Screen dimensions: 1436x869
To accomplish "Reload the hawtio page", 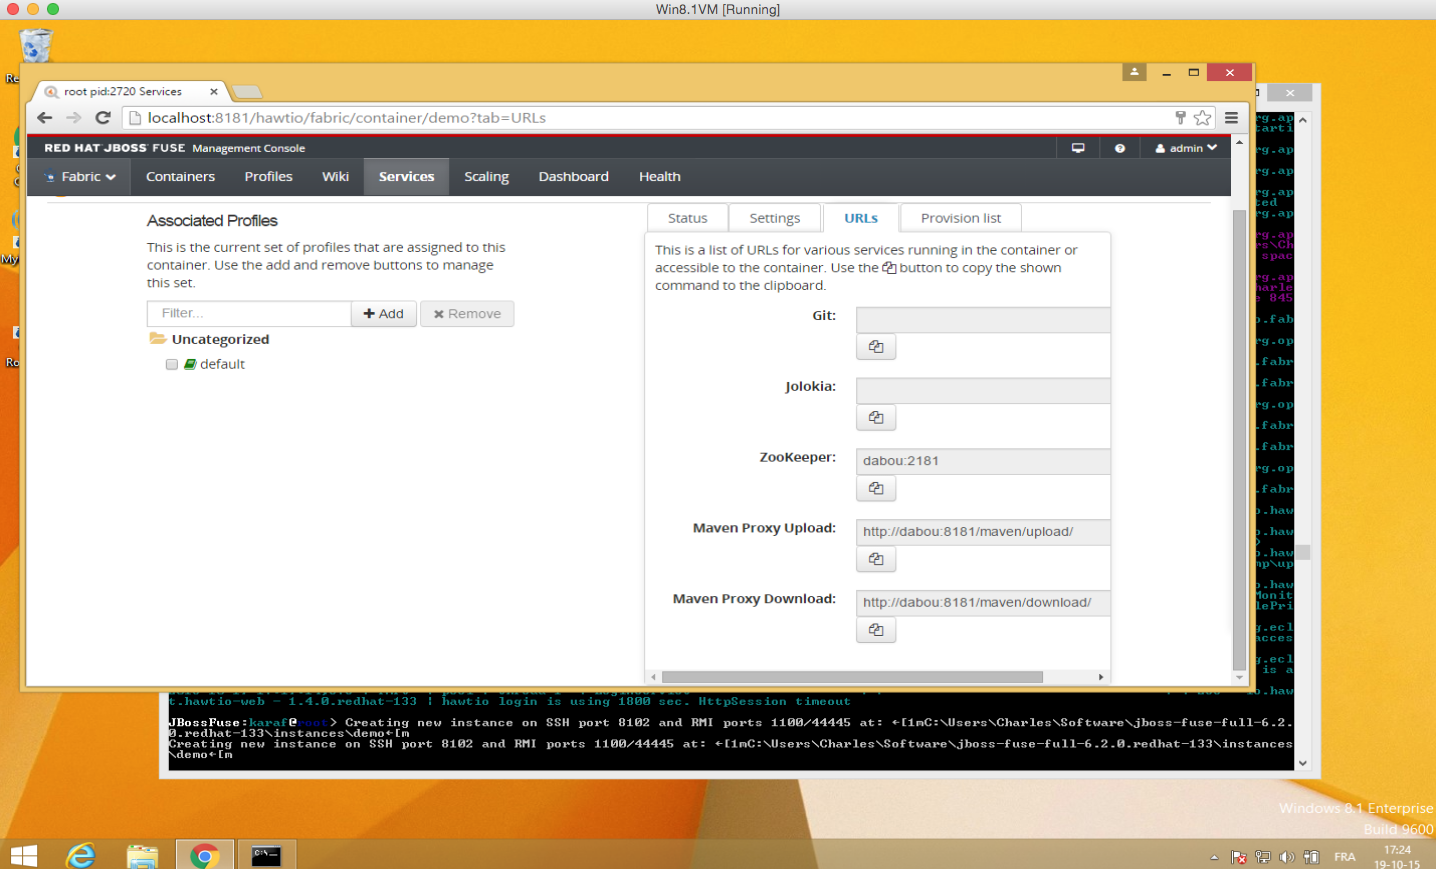I will tap(103, 118).
